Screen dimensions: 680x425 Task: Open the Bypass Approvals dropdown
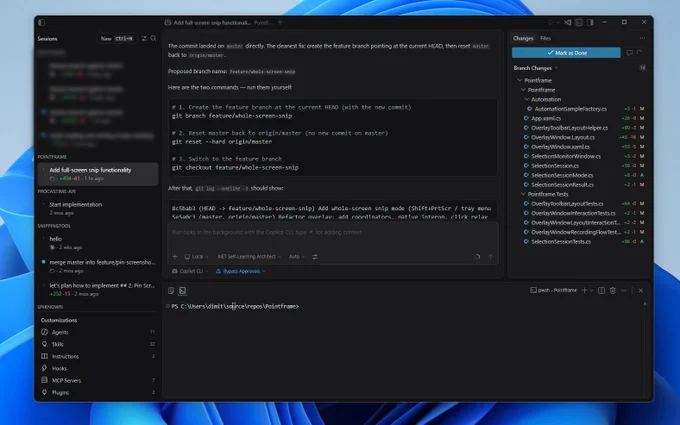pos(241,271)
